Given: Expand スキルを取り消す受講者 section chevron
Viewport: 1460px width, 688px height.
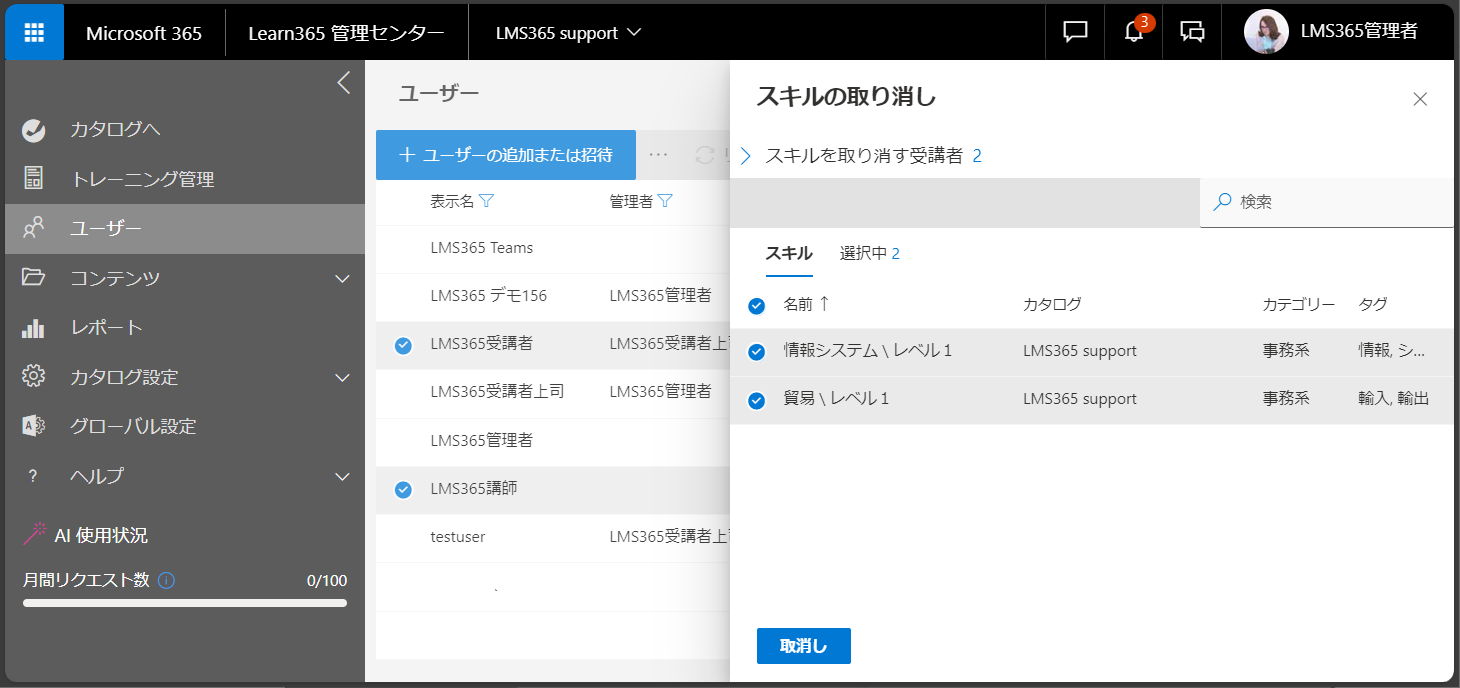Looking at the screenshot, I should [746, 156].
